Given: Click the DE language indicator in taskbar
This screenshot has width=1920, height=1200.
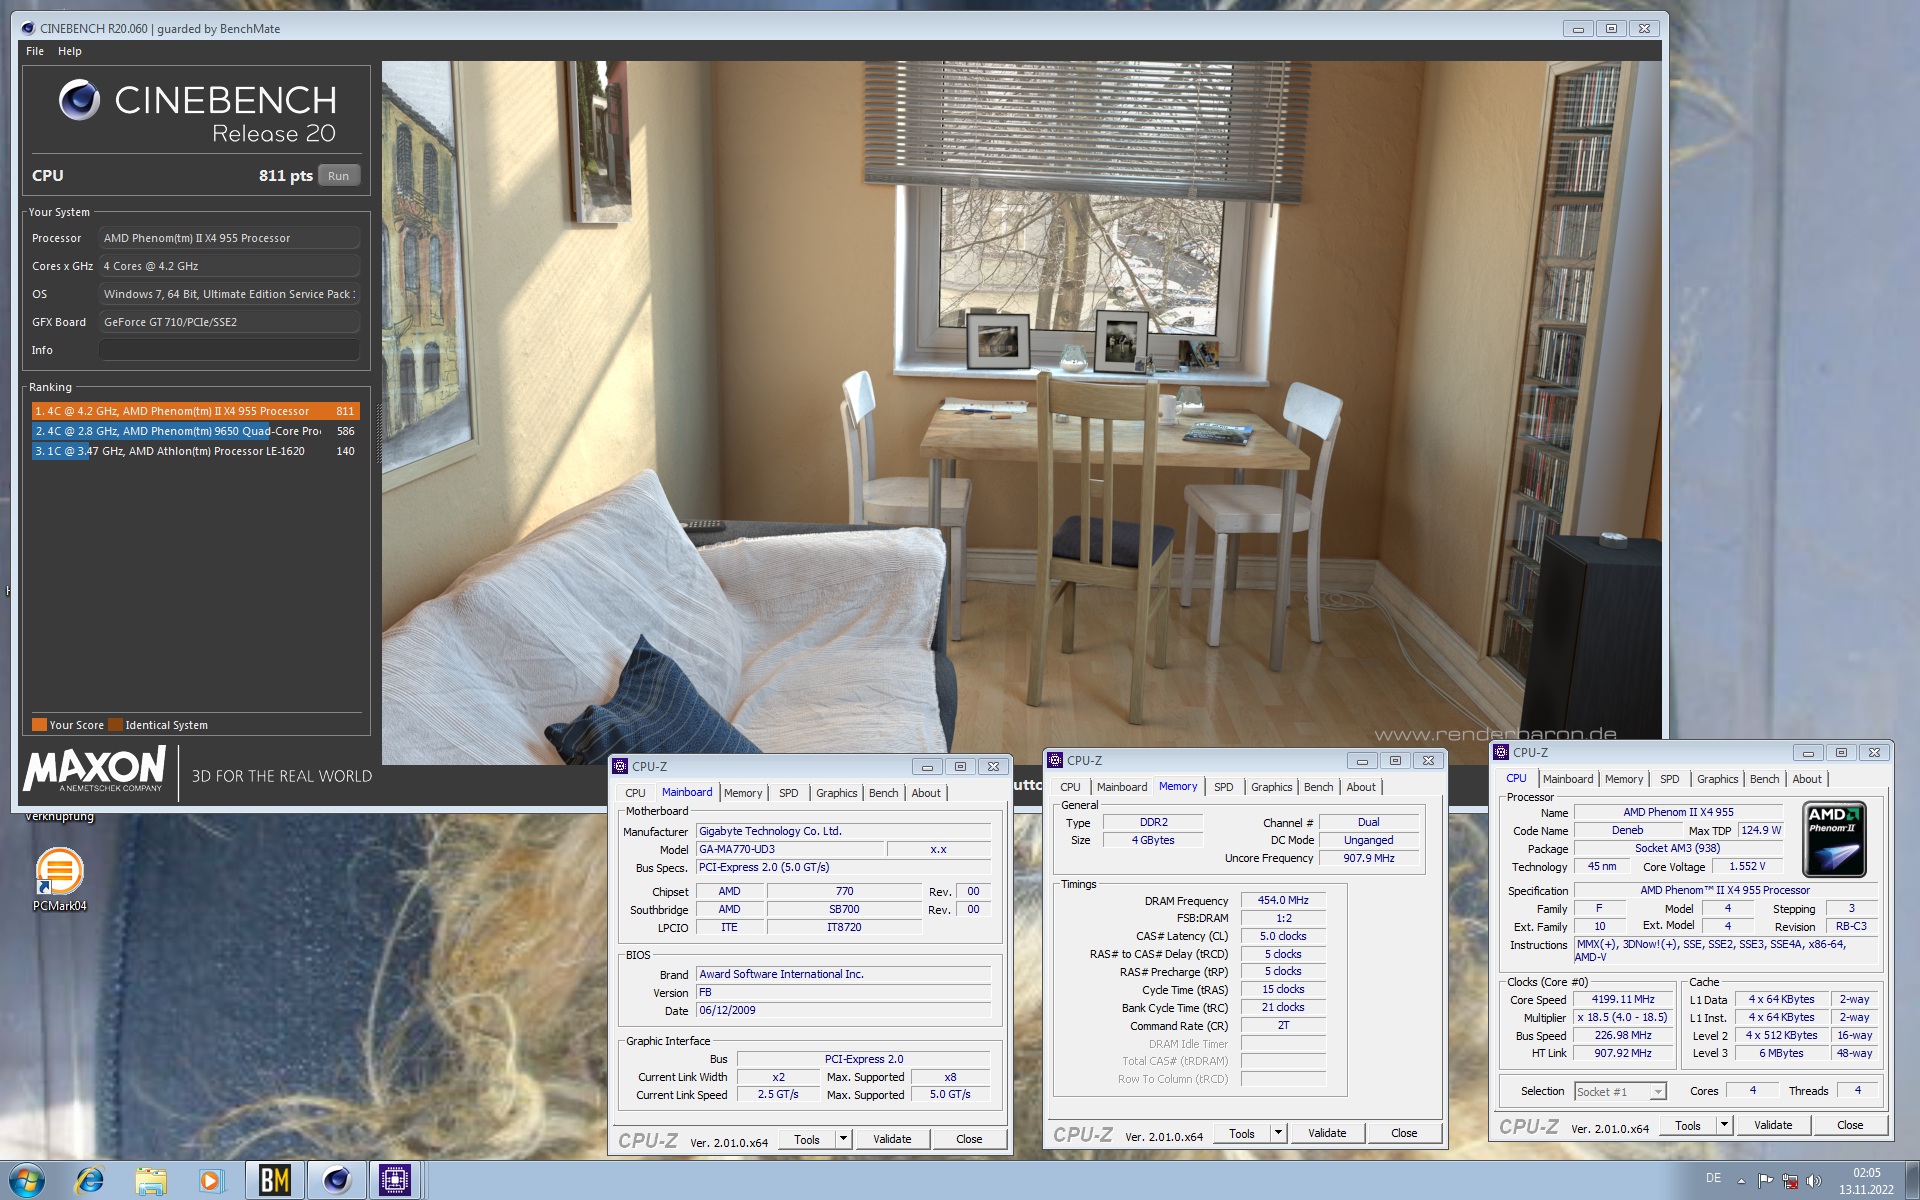Looking at the screenshot, I should [1713, 1179].
